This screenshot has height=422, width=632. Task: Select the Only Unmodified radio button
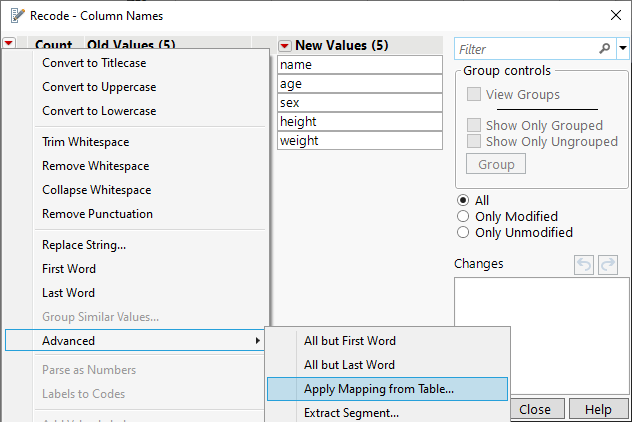pyautogui.click(x=463, y=232)
